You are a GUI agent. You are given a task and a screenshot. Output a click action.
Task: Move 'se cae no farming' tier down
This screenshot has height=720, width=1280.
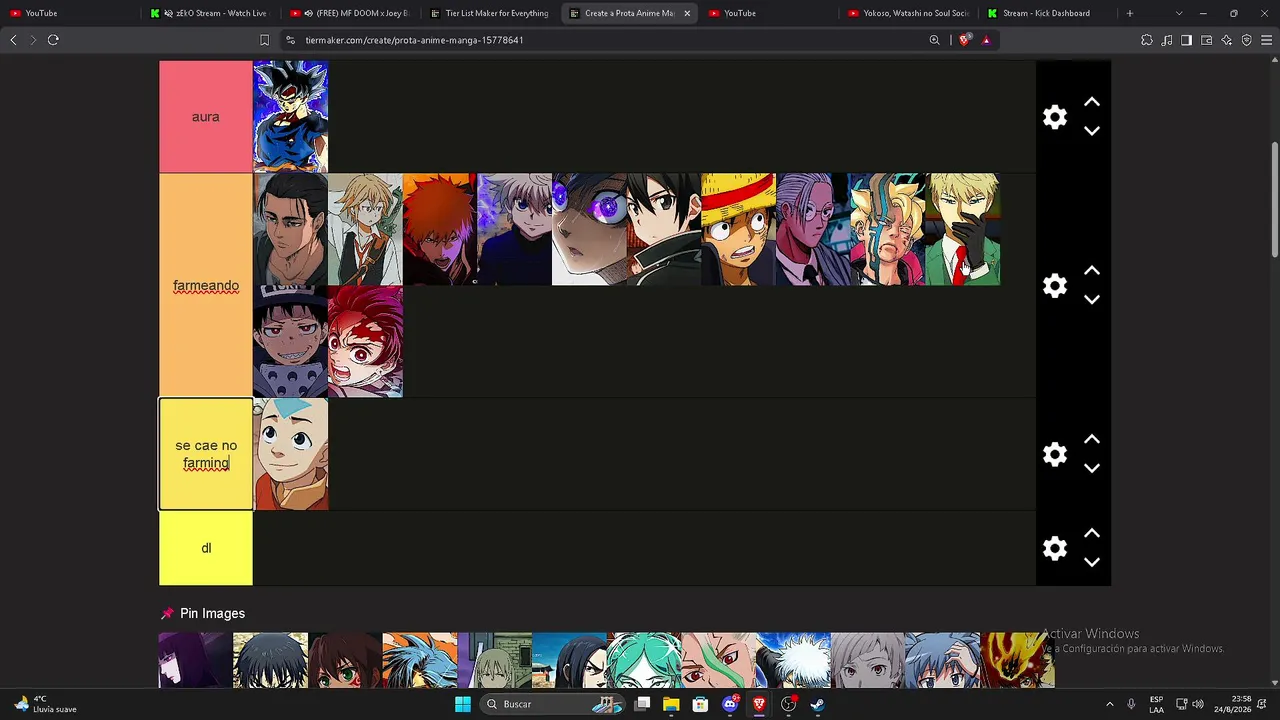coord(1092,469)
